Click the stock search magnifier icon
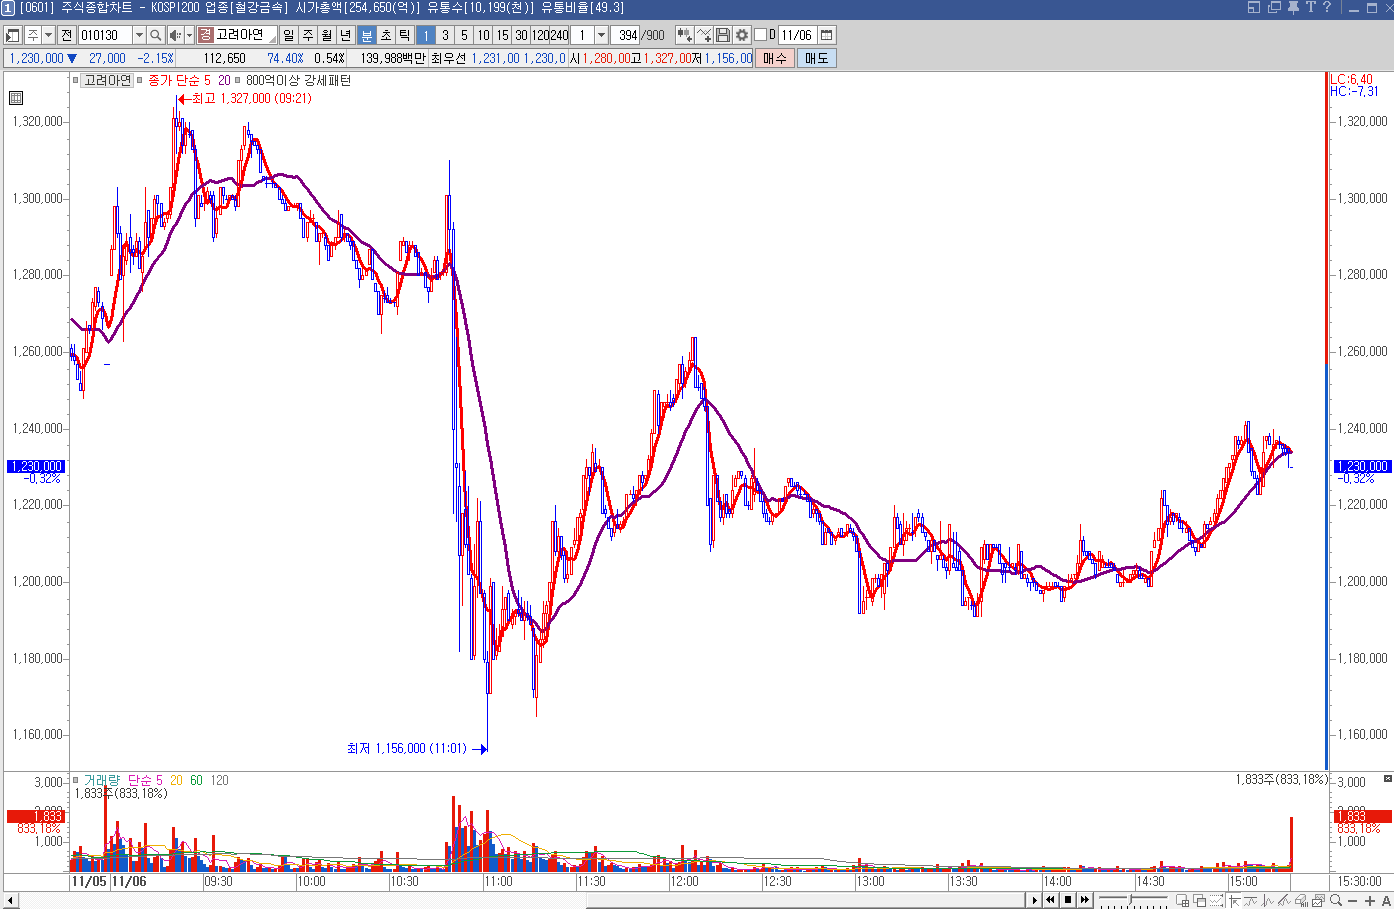 (156, 35)
